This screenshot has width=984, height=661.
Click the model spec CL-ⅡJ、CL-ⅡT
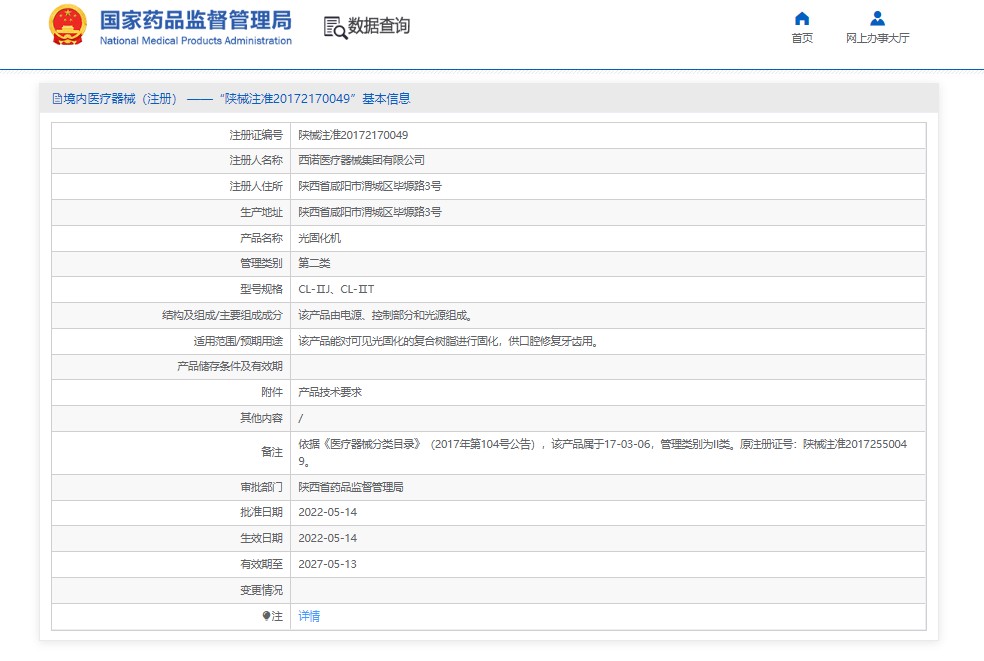pyautogui.click(x=336, y=289)
